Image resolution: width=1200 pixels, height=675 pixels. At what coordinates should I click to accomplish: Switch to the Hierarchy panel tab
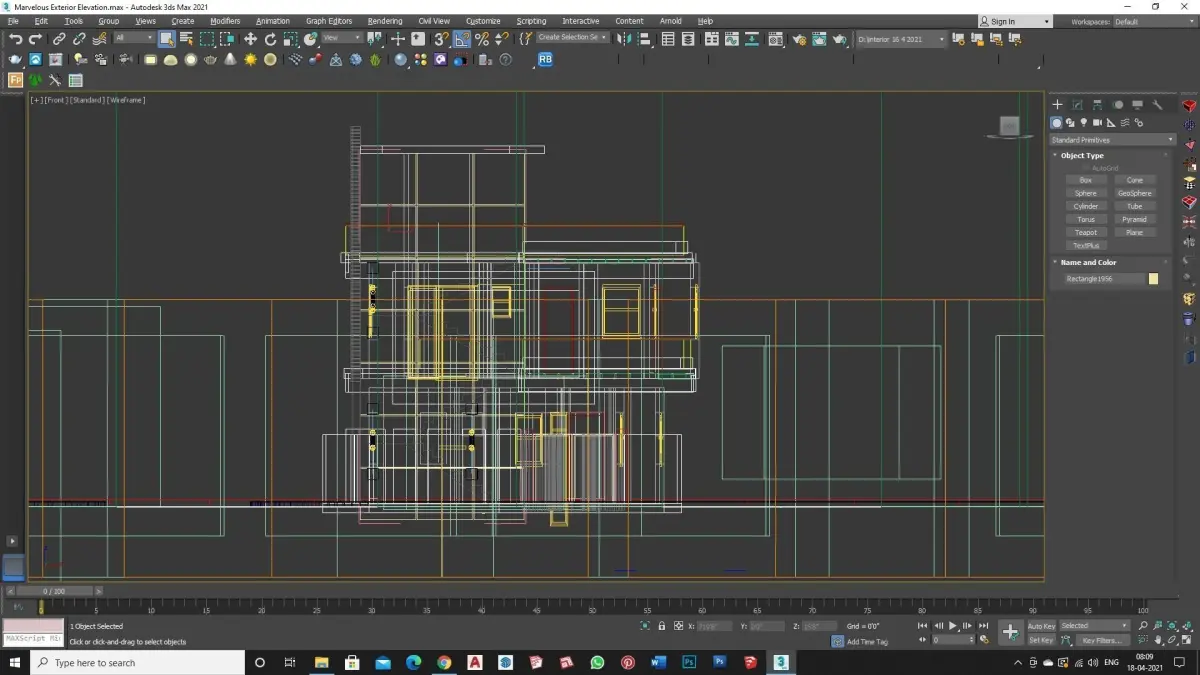click(1097, 104)
